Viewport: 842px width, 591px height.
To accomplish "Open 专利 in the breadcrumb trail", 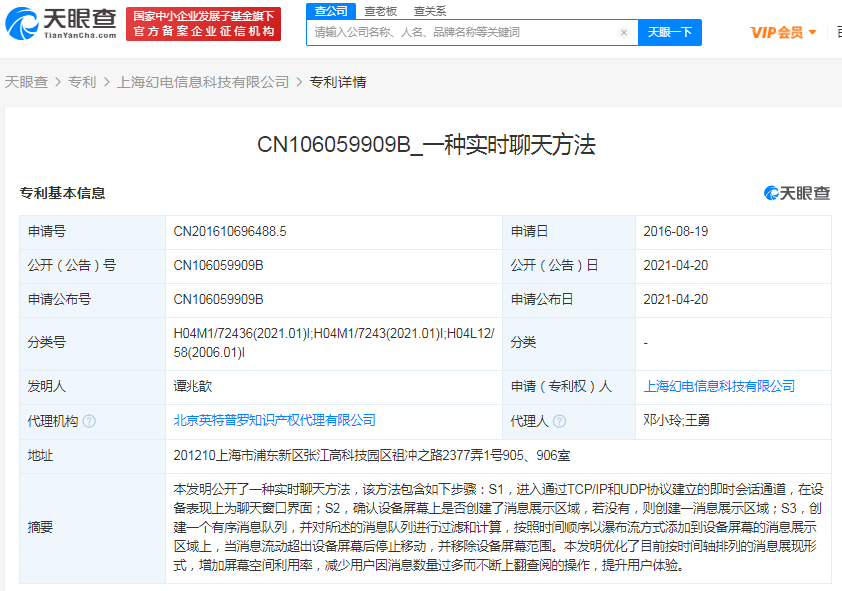I will click(x=82, y=82).
